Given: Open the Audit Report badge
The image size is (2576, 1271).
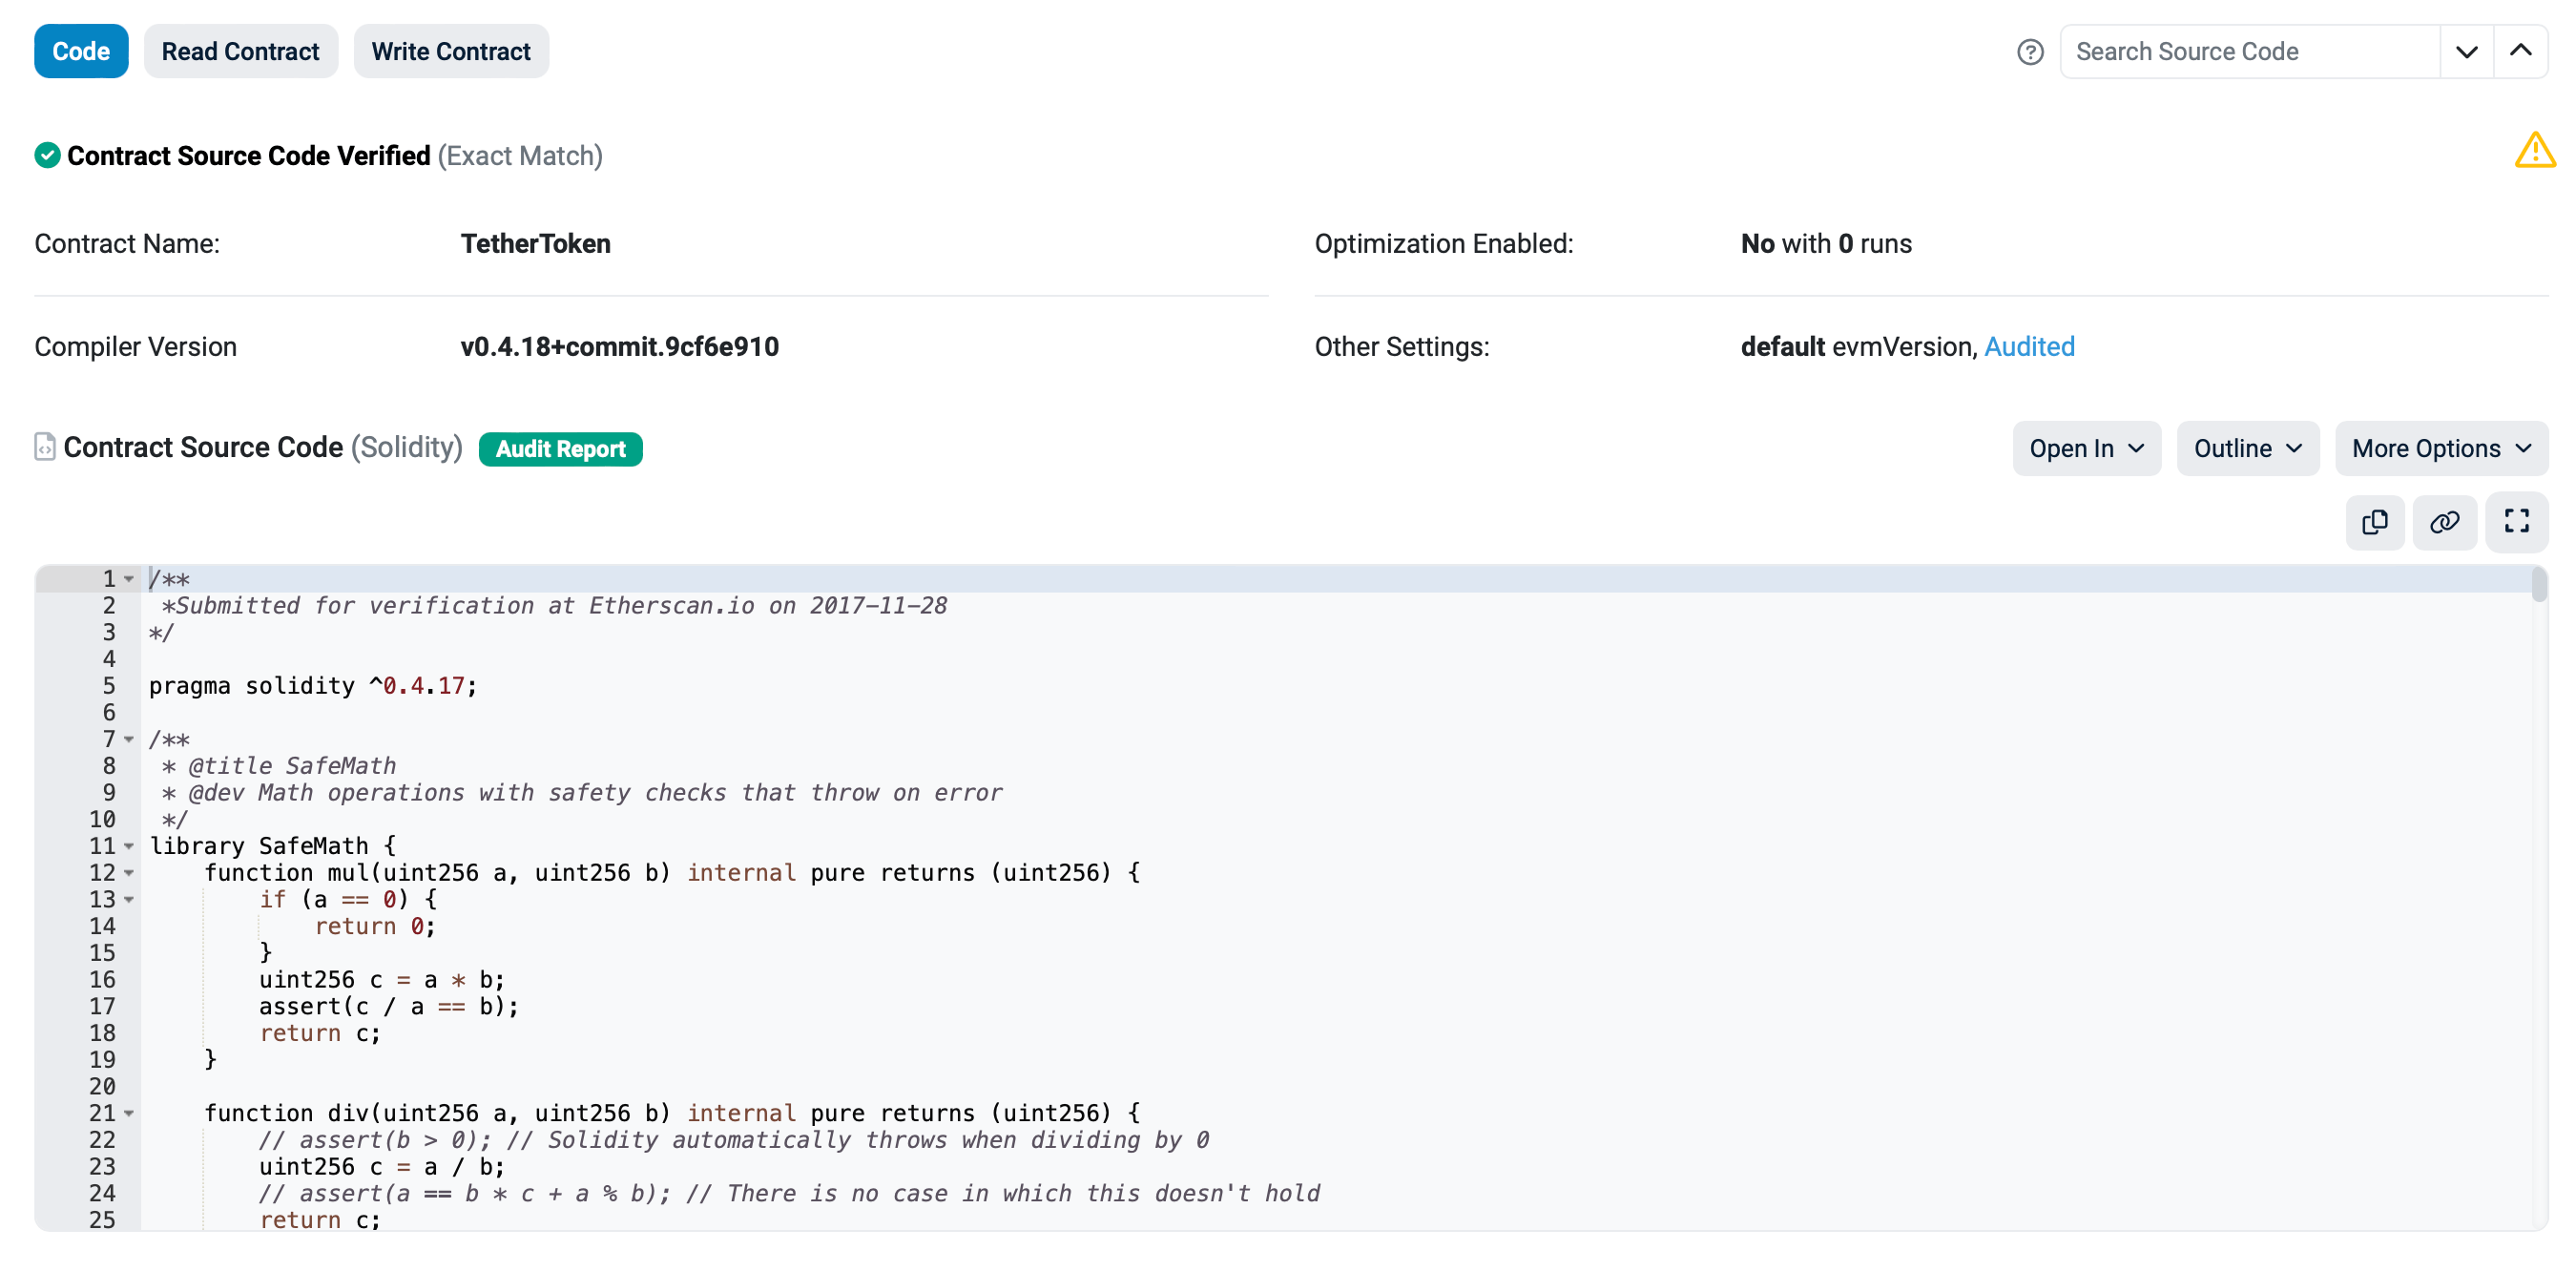Looking at the screenshot, I should pyautogui.click(x=560, y=449).
